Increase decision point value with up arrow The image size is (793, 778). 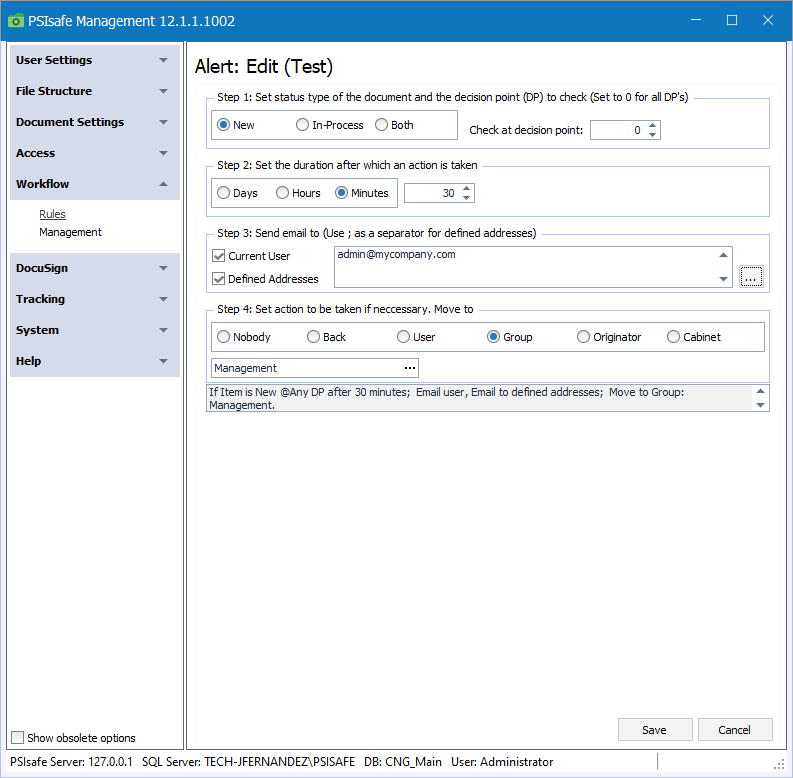(x=652, y=125)
